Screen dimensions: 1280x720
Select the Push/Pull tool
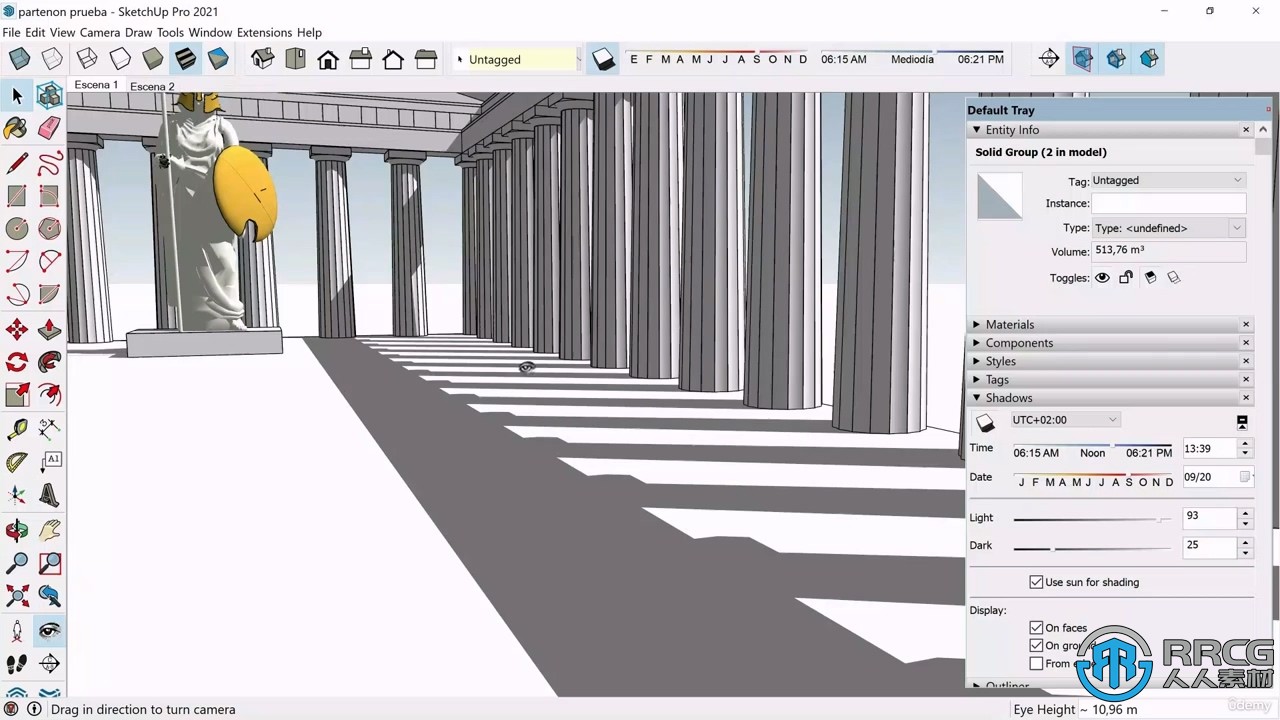tap(49, 330)
